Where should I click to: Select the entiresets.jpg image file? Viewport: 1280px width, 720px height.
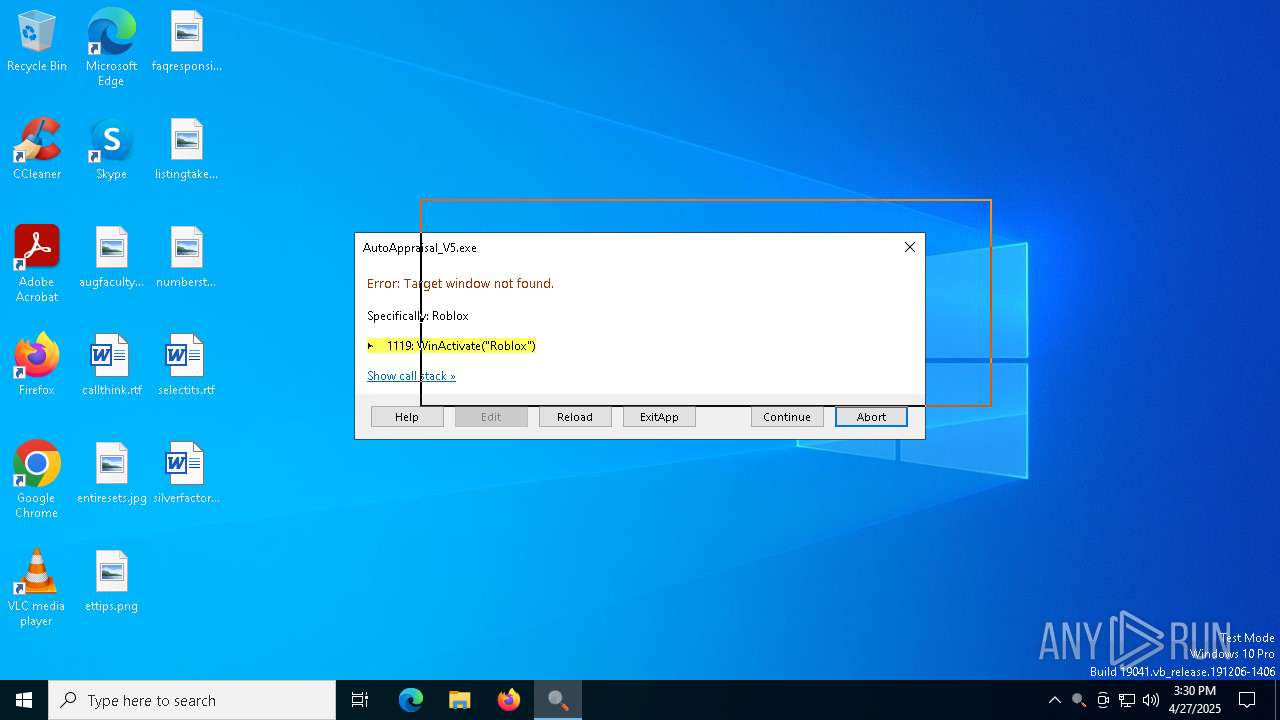[111, 474]
